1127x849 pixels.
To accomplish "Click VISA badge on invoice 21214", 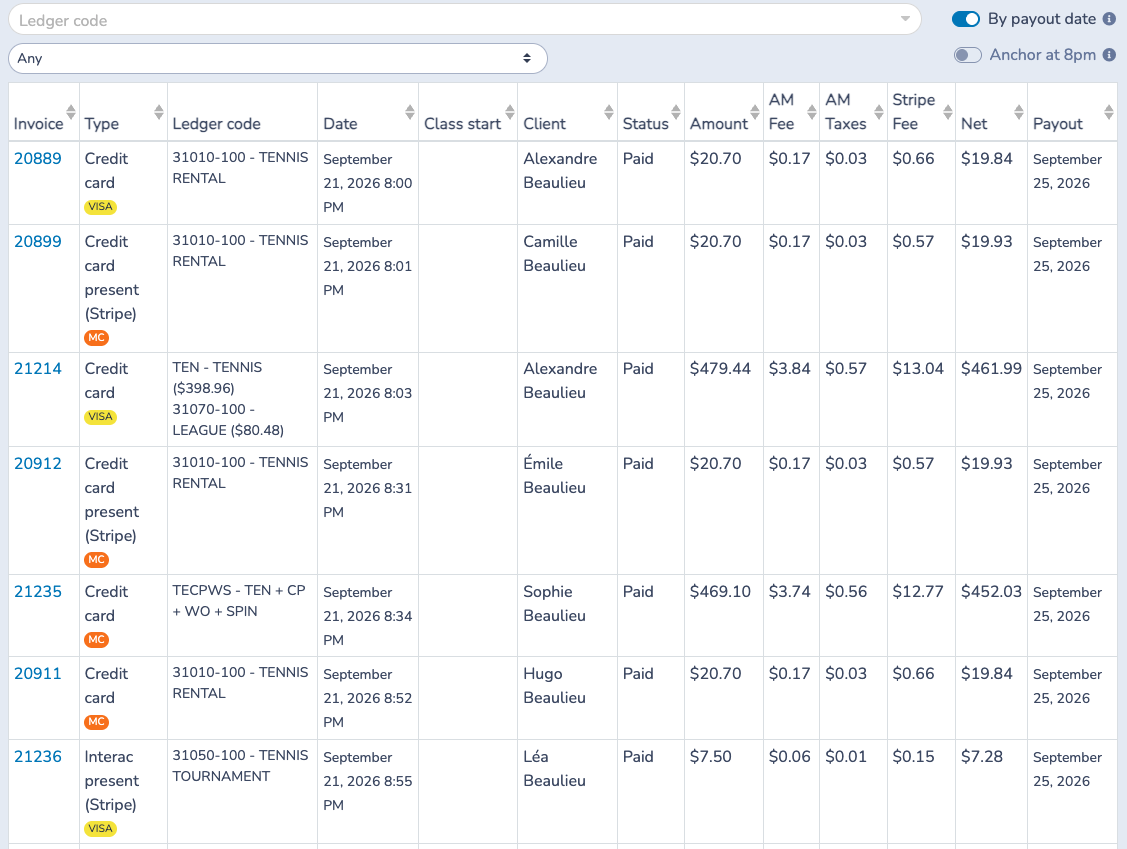I will coord(101,417).
